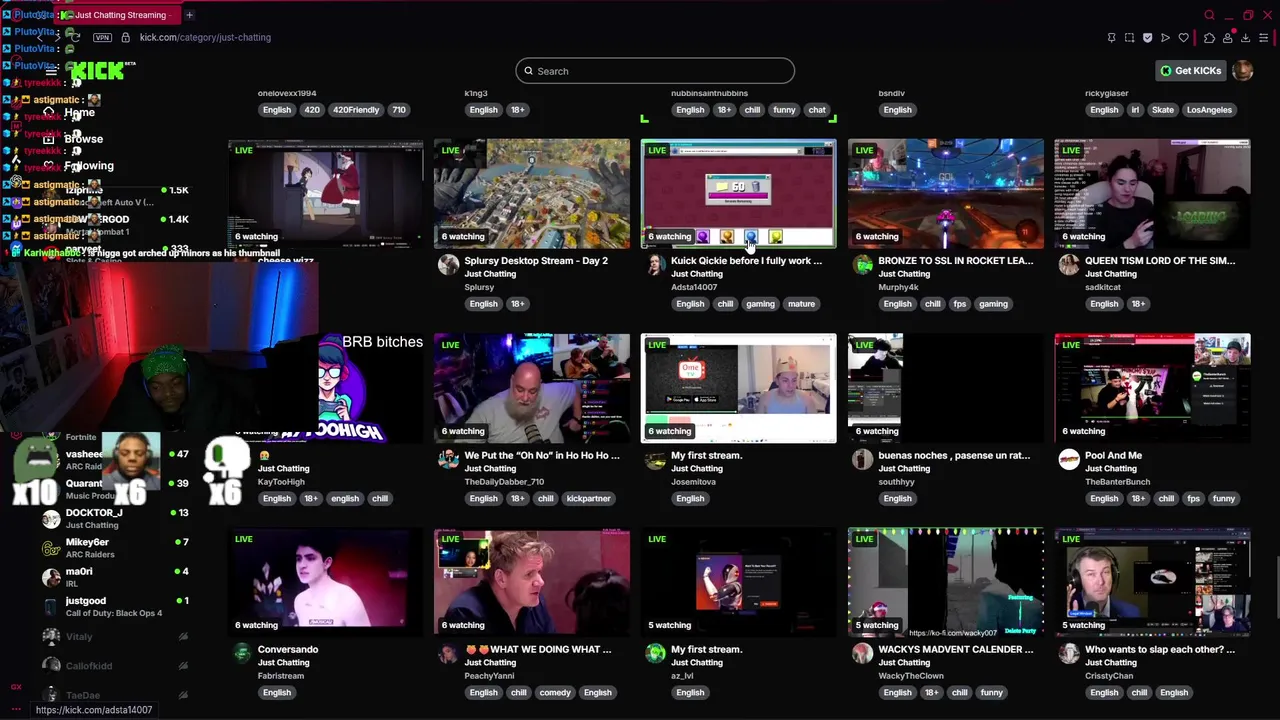The image size is (1280, 720).
Task: Open the browser extensions cube icon
Action: click(1209, 38)
